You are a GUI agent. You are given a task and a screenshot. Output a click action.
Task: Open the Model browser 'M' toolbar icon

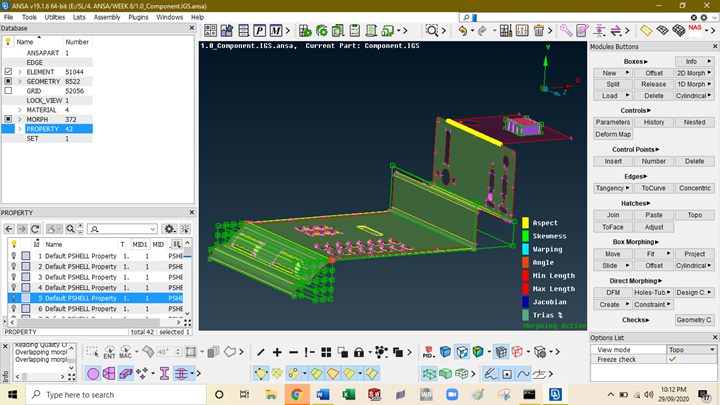tap(276, 31)
